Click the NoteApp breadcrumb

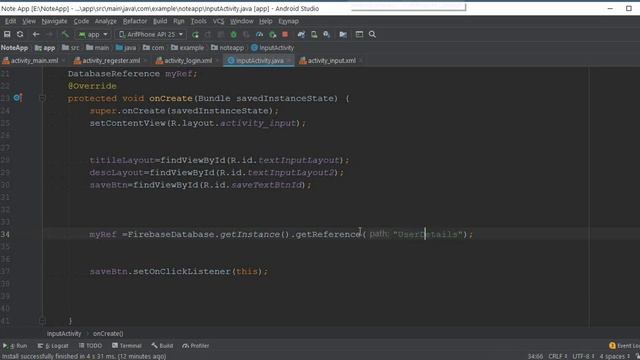tap(14, 48)
